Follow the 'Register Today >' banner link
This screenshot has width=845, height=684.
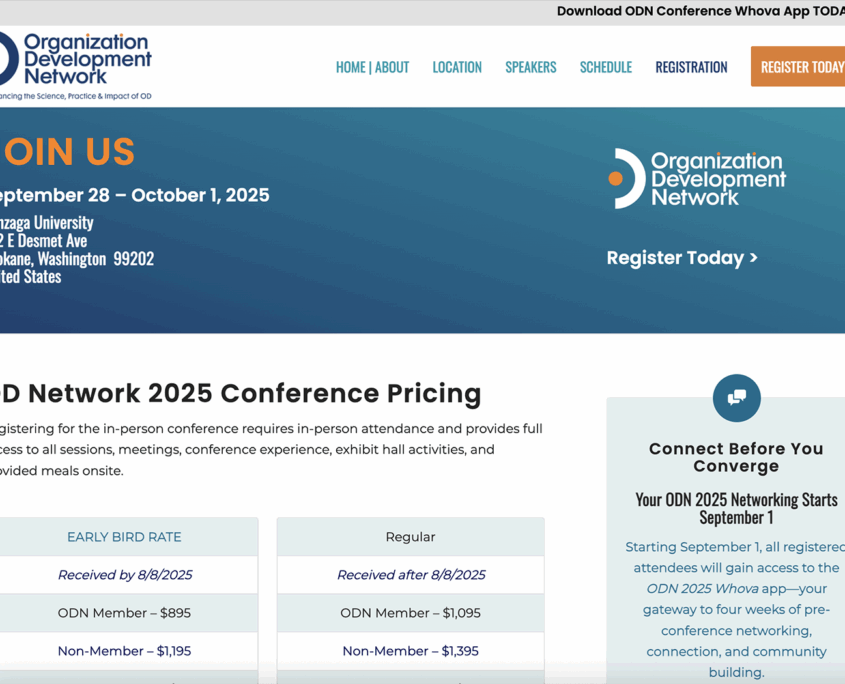click(x=682, y=258)
